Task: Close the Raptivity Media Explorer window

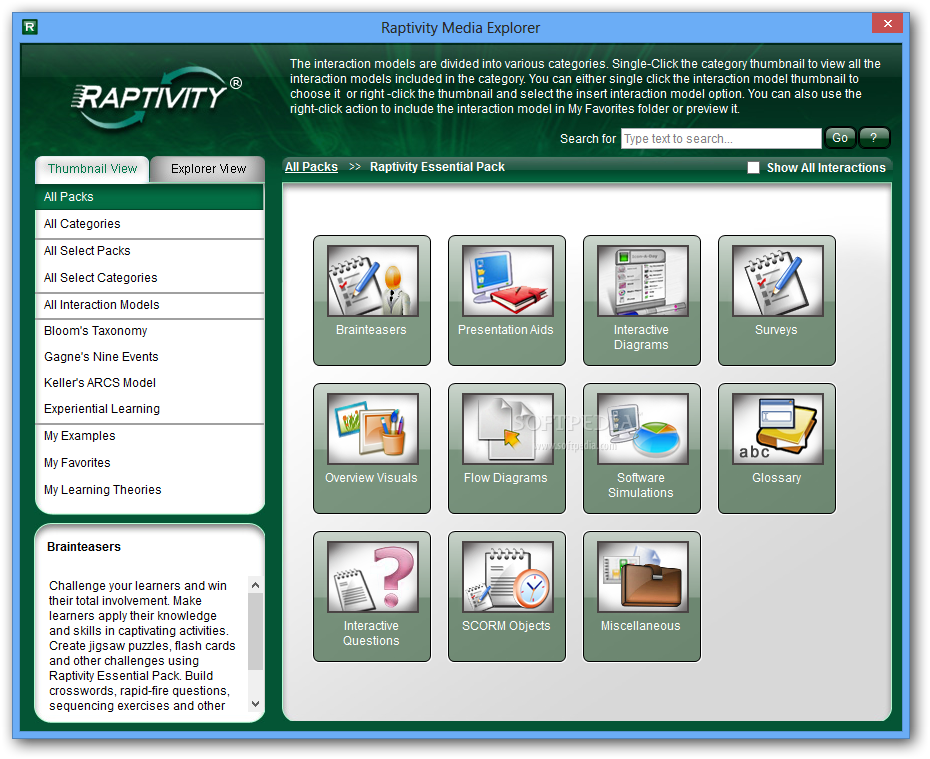Action: [x=888, y=24]
